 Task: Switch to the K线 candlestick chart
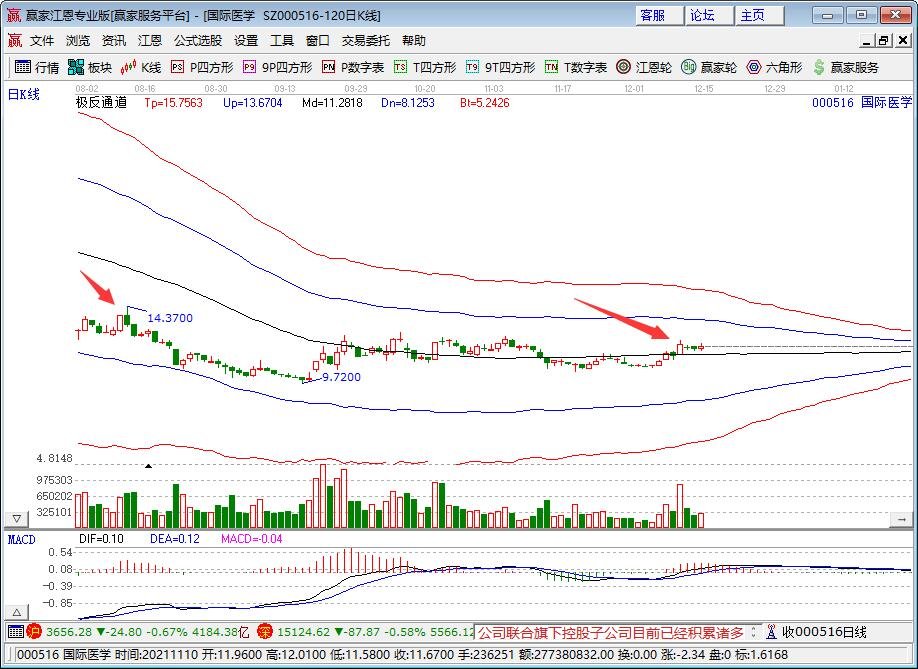(141, 67)
